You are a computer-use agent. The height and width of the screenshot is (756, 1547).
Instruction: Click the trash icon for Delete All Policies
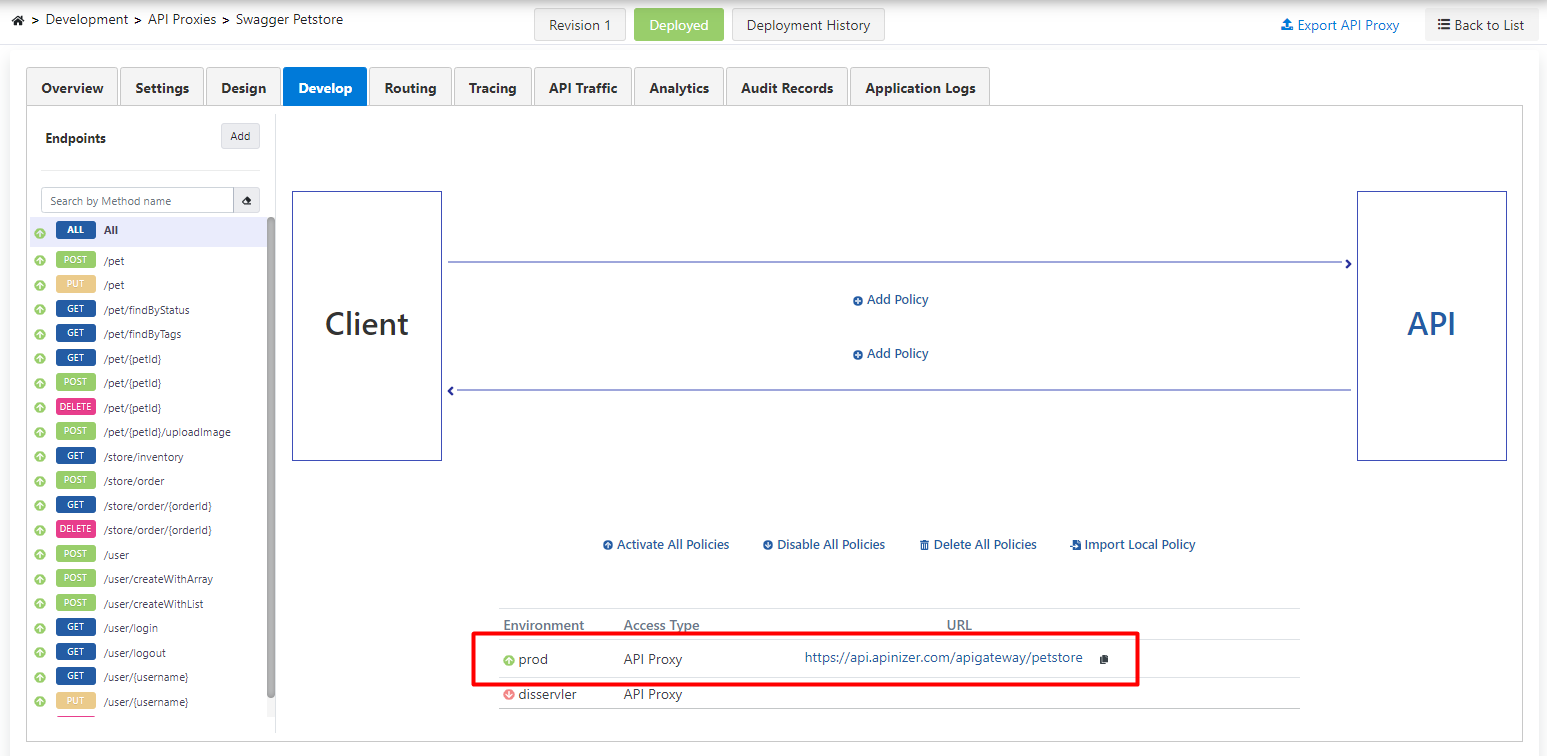coord(924,546)
